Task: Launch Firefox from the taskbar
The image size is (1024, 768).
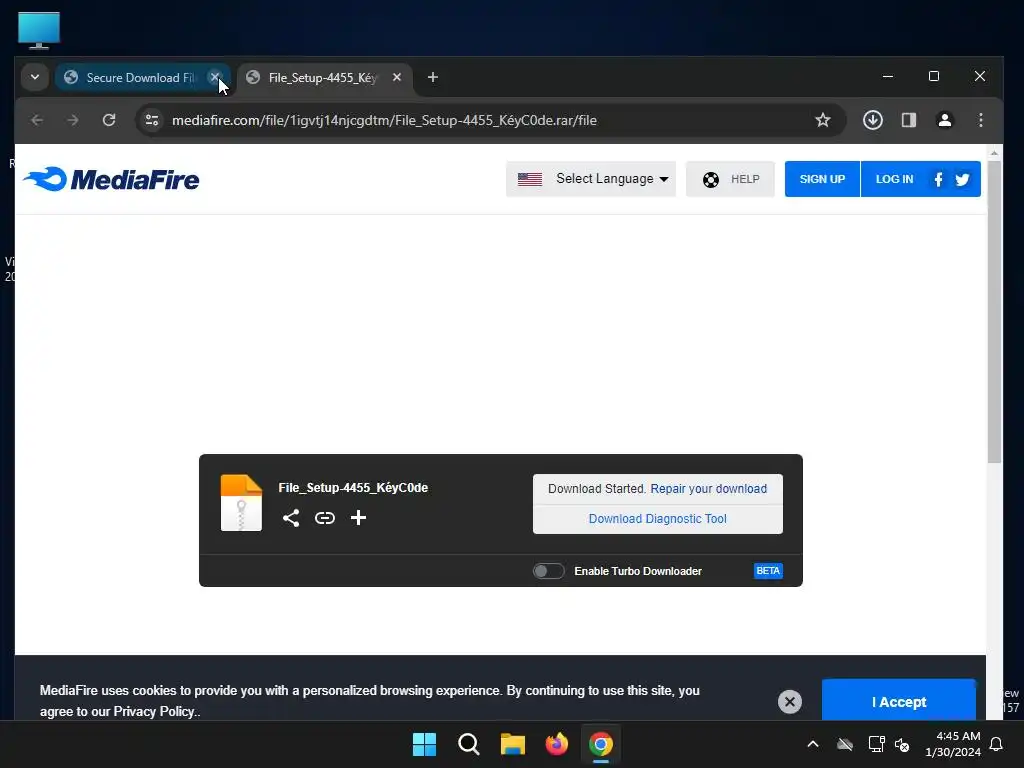Action: 556,744
